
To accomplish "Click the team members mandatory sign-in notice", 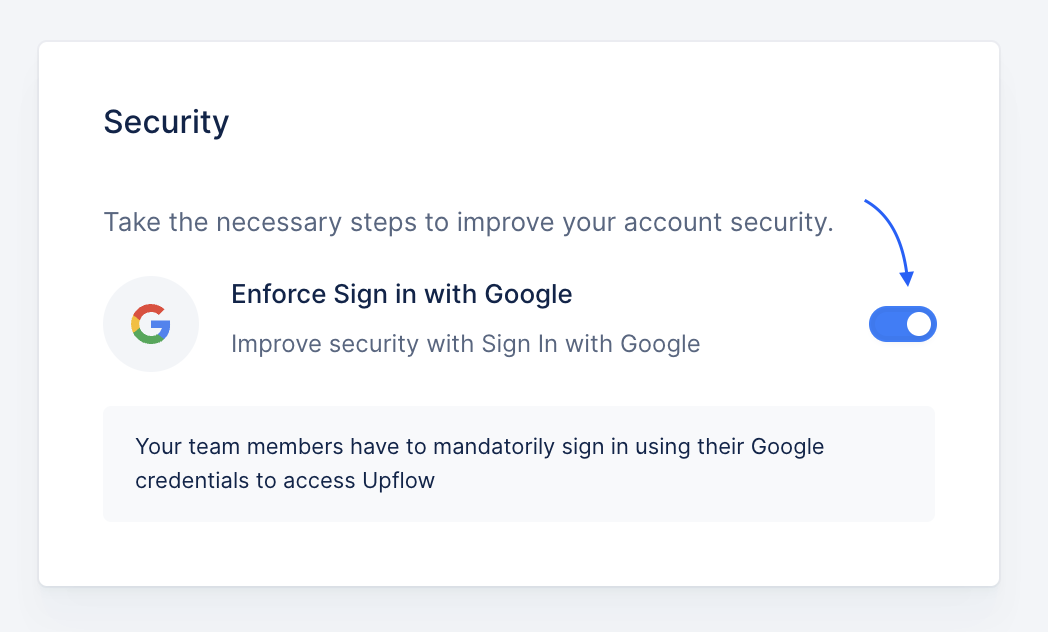I will [x=479, y=464].
